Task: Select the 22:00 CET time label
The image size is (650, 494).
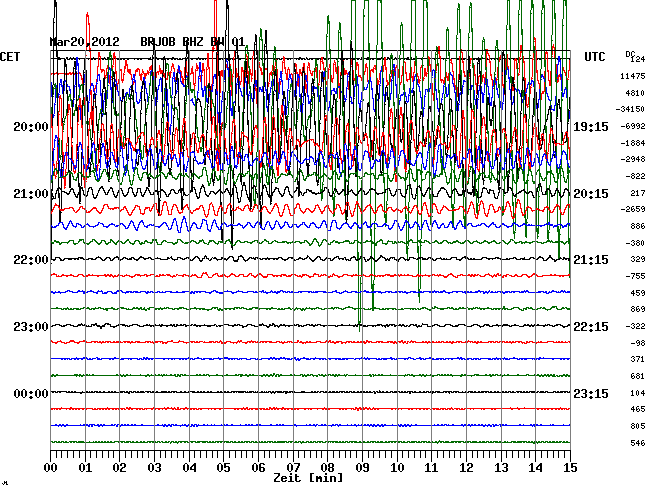Action: coord(31,260)
